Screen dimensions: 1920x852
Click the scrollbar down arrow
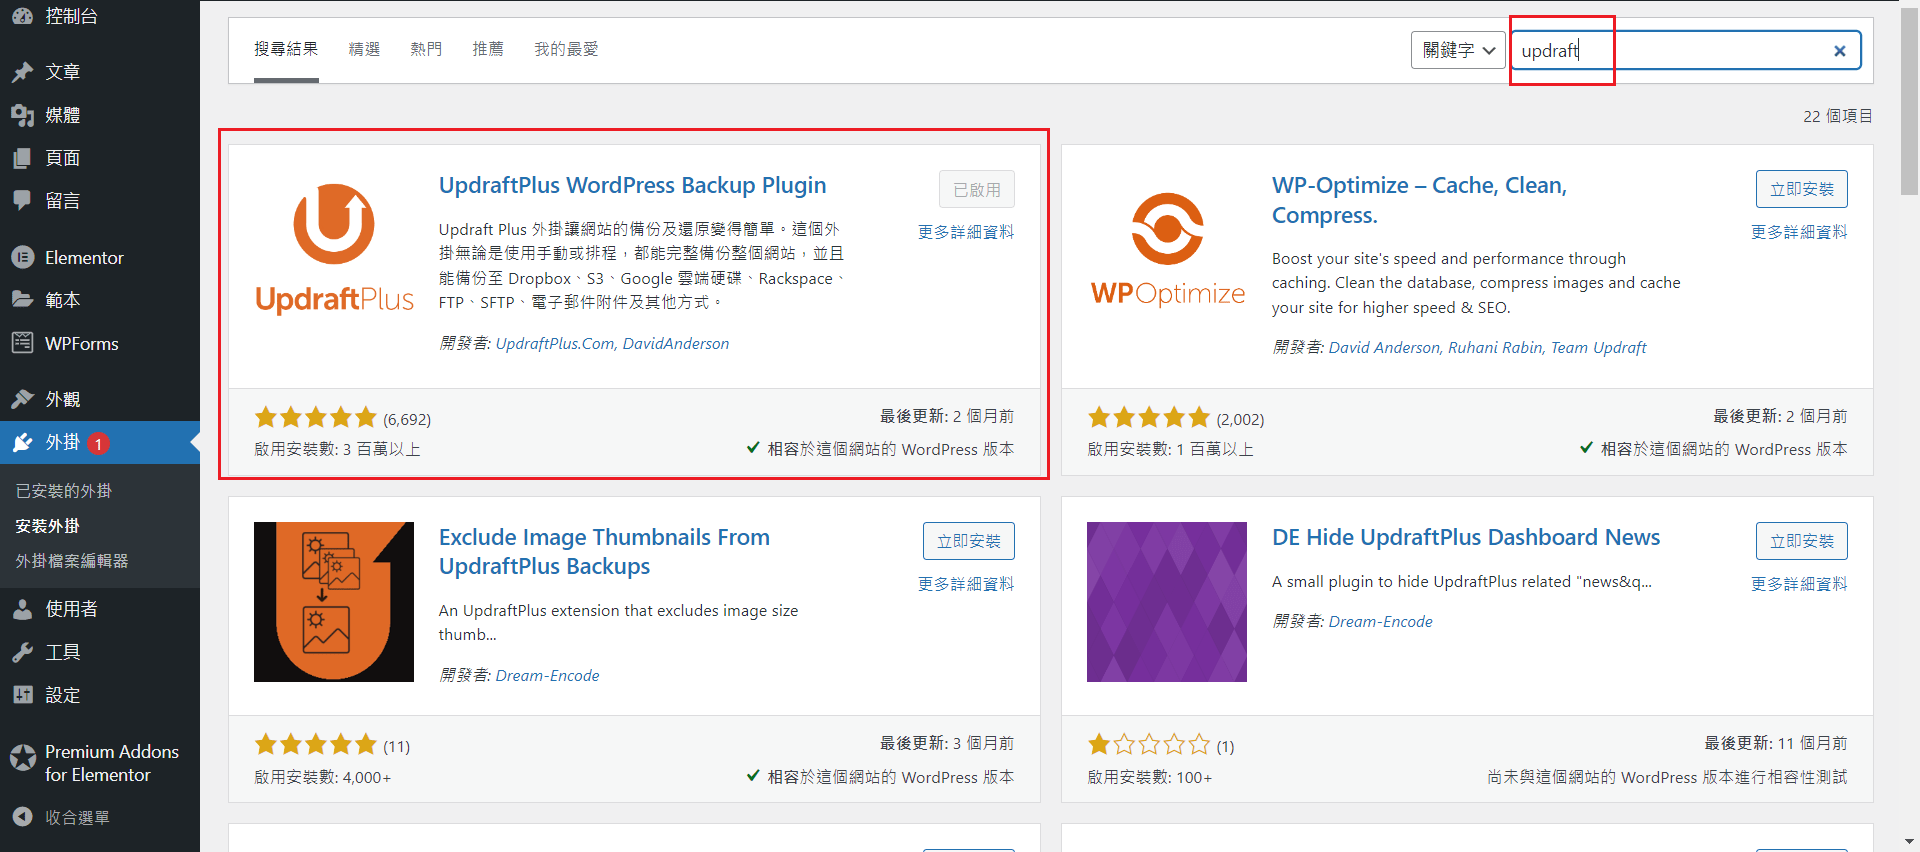click(x=1910, y=842)
